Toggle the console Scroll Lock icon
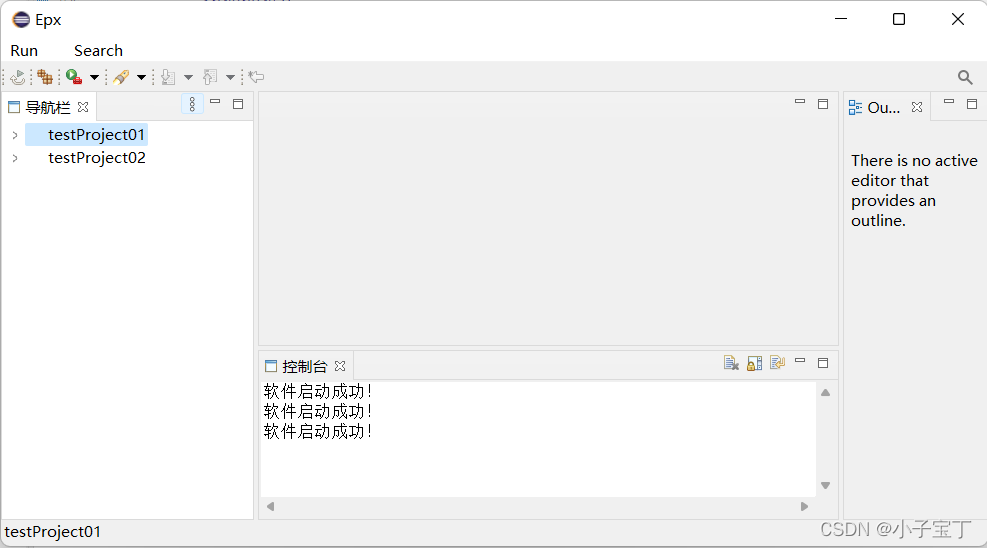Image resolution: width=987 pixels, height=548 pixels. (x=754, y=363)
